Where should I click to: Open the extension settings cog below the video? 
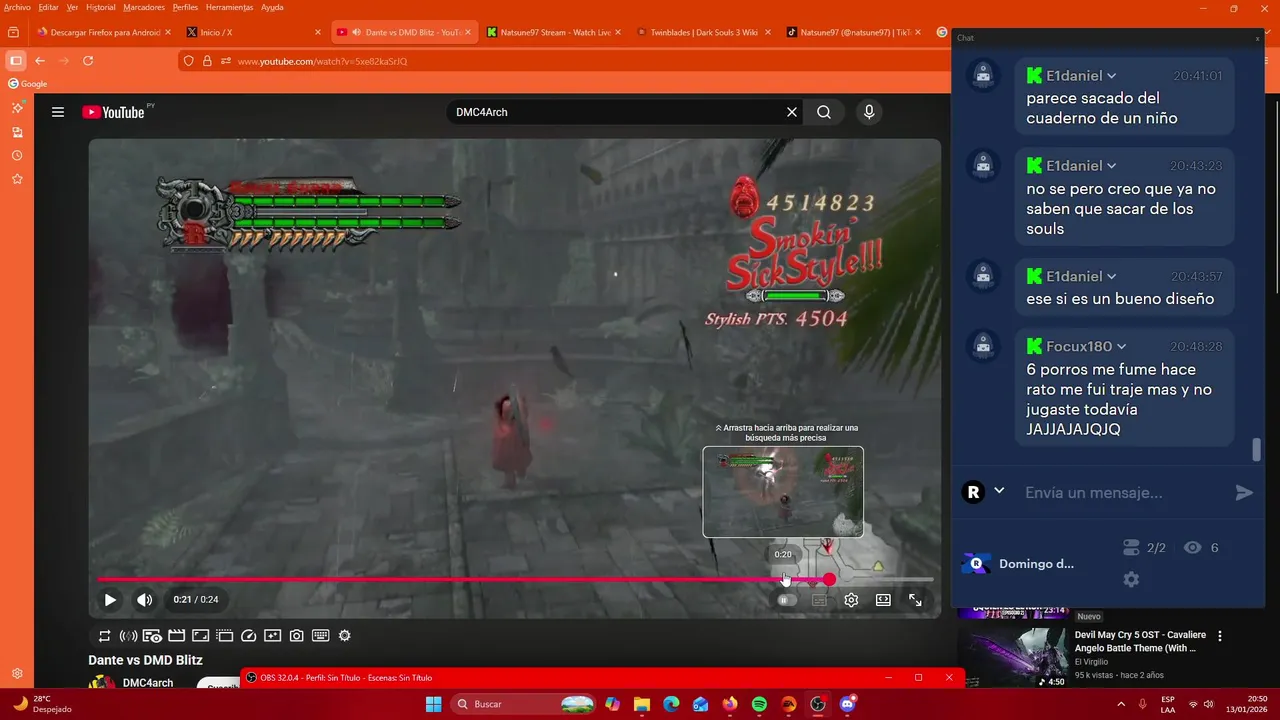[x=345, y=636]
